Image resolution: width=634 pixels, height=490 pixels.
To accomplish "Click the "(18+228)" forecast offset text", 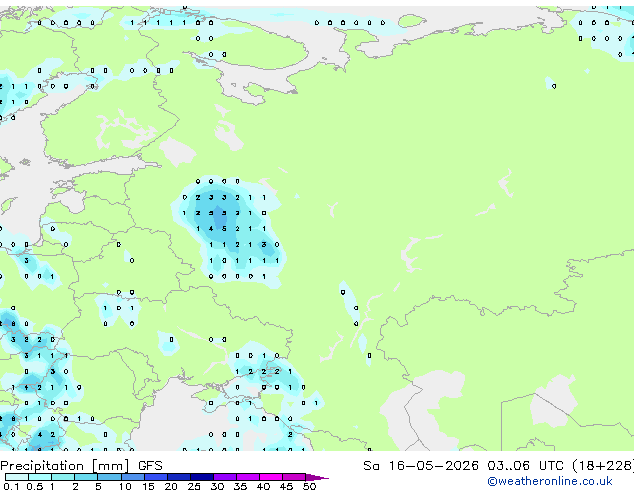I will point(603,466).
